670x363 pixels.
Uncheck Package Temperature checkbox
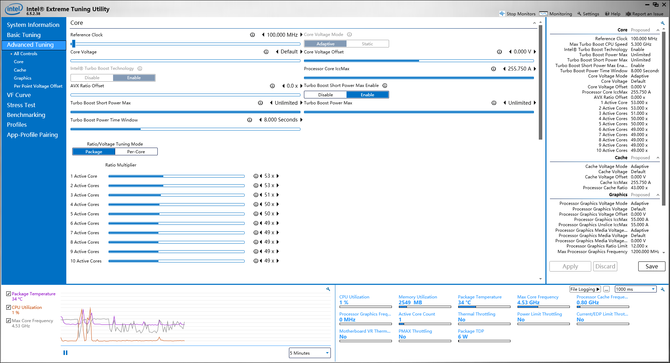[9, 294]
